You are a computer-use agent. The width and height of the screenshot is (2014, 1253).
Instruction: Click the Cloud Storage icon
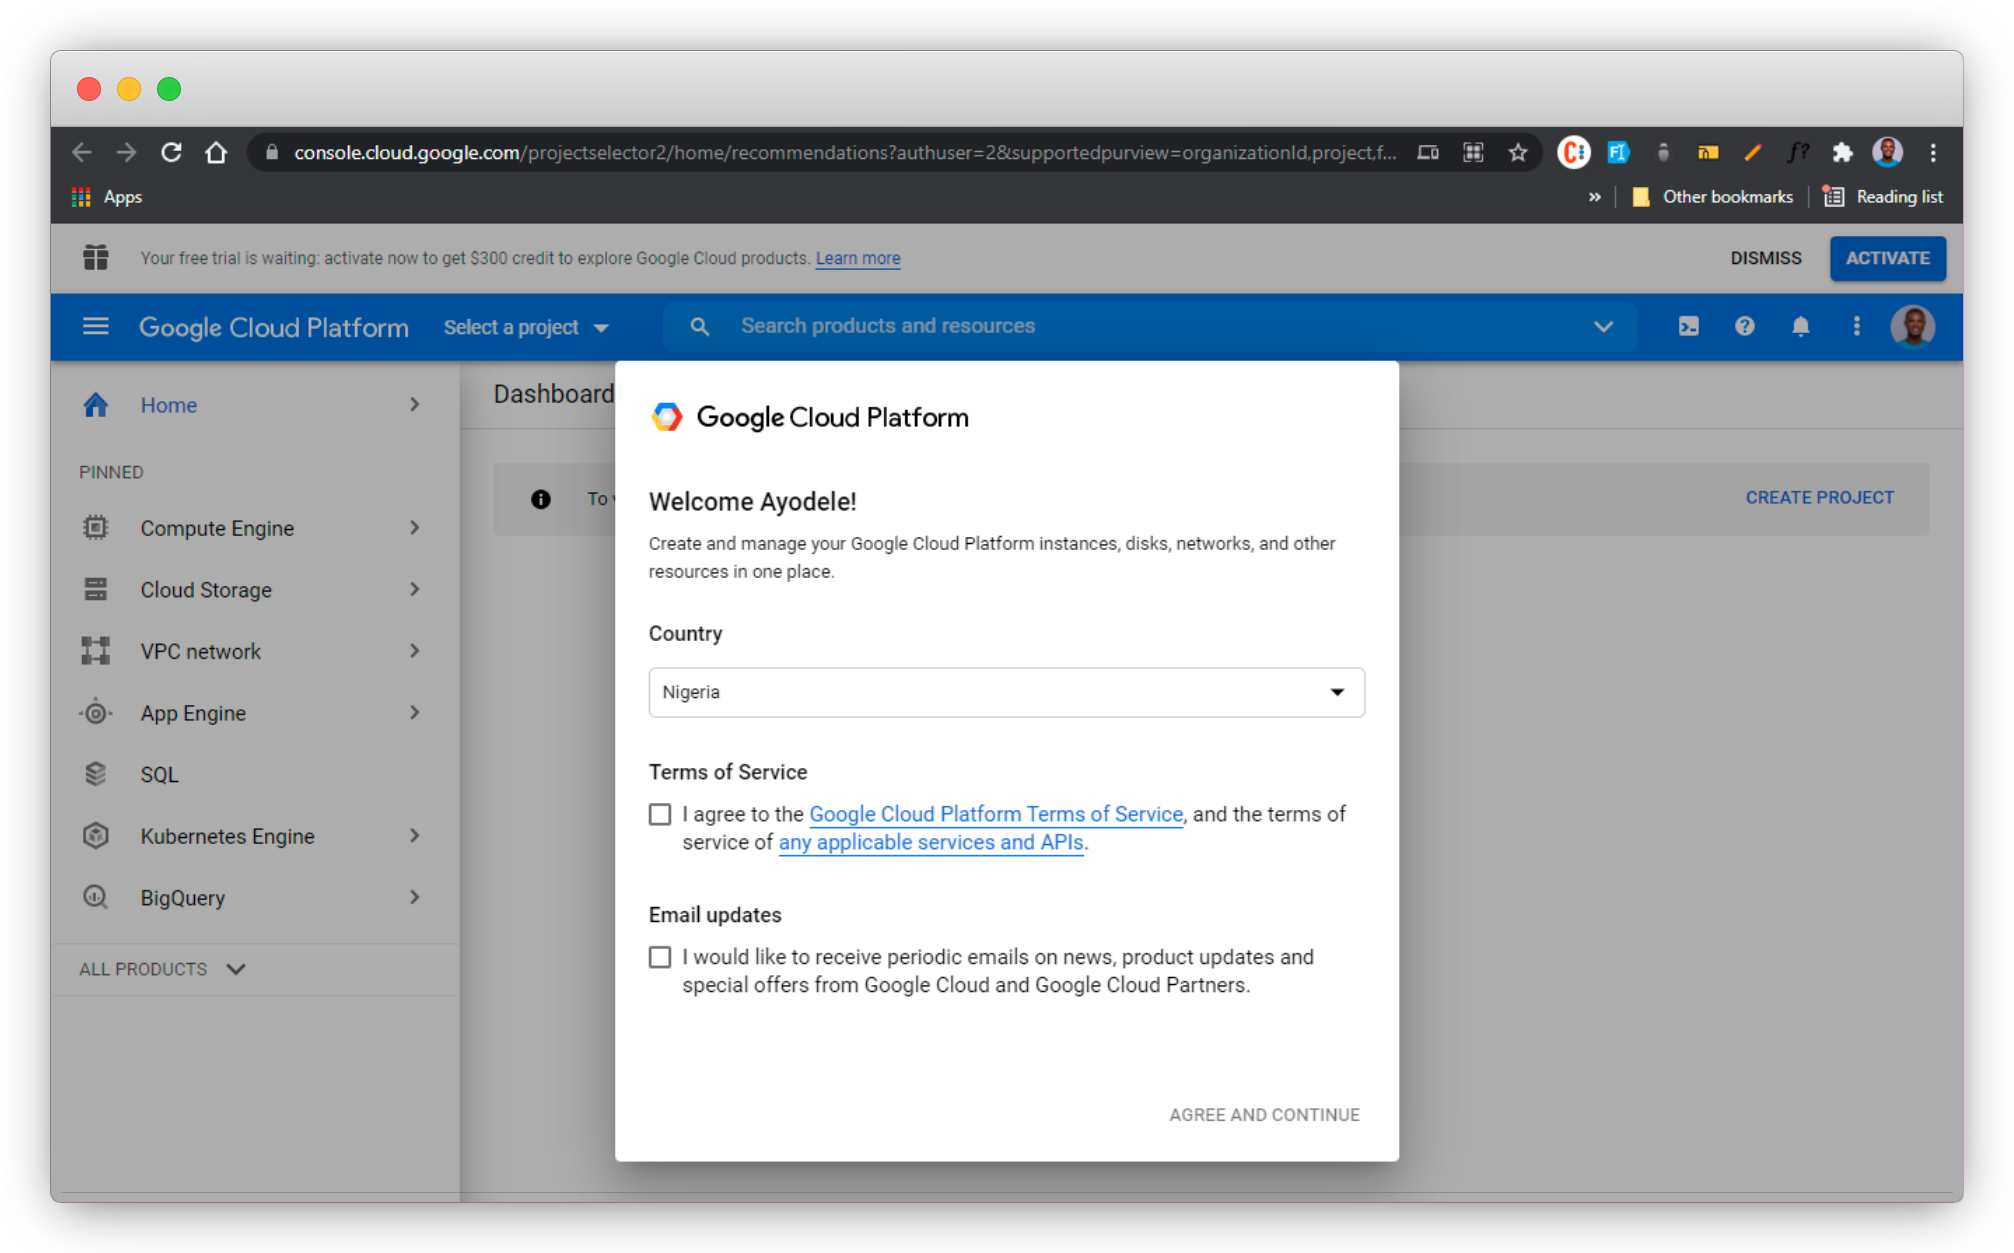click(x=95, y=590)
